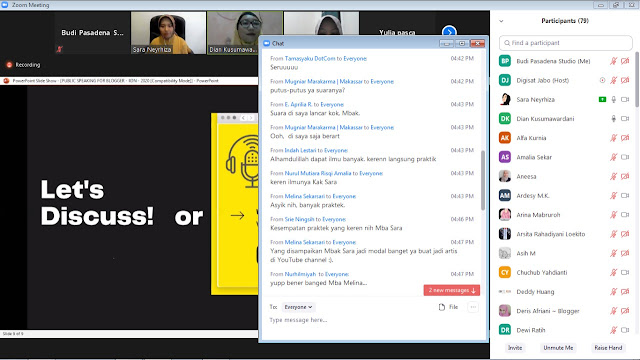Click sender name E. Aprilia R. in chat
640x360 pixels.
298,104
